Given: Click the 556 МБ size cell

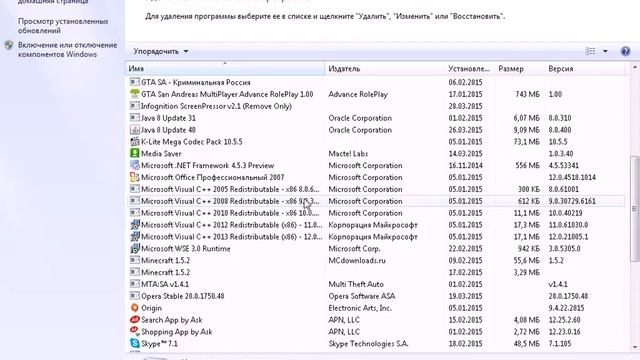Looking at the screenshot, I should coord(527,165).
